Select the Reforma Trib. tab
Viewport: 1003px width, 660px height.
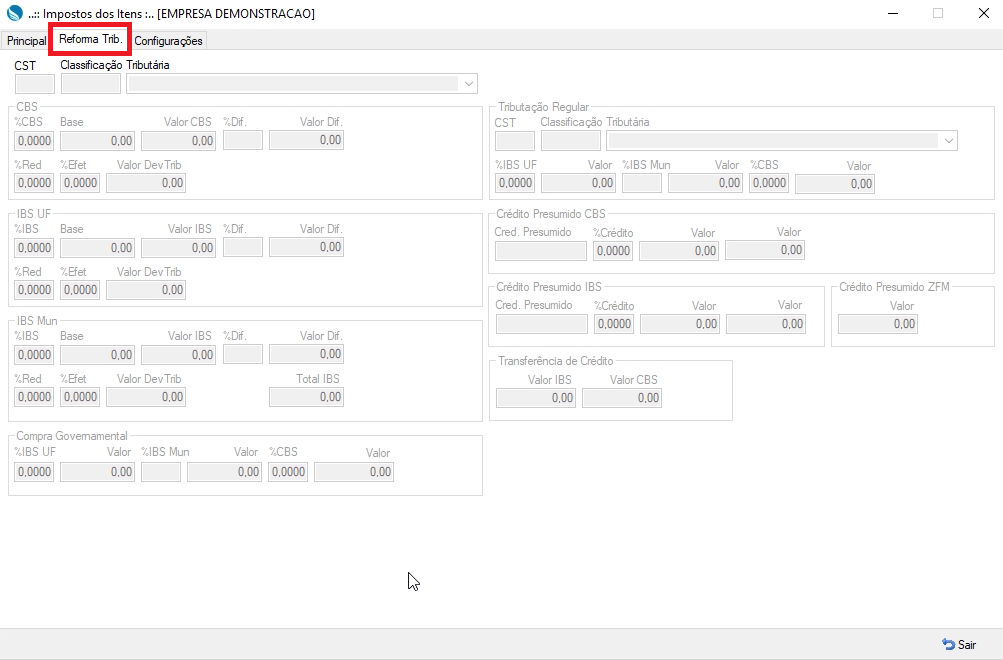point(90,39)
